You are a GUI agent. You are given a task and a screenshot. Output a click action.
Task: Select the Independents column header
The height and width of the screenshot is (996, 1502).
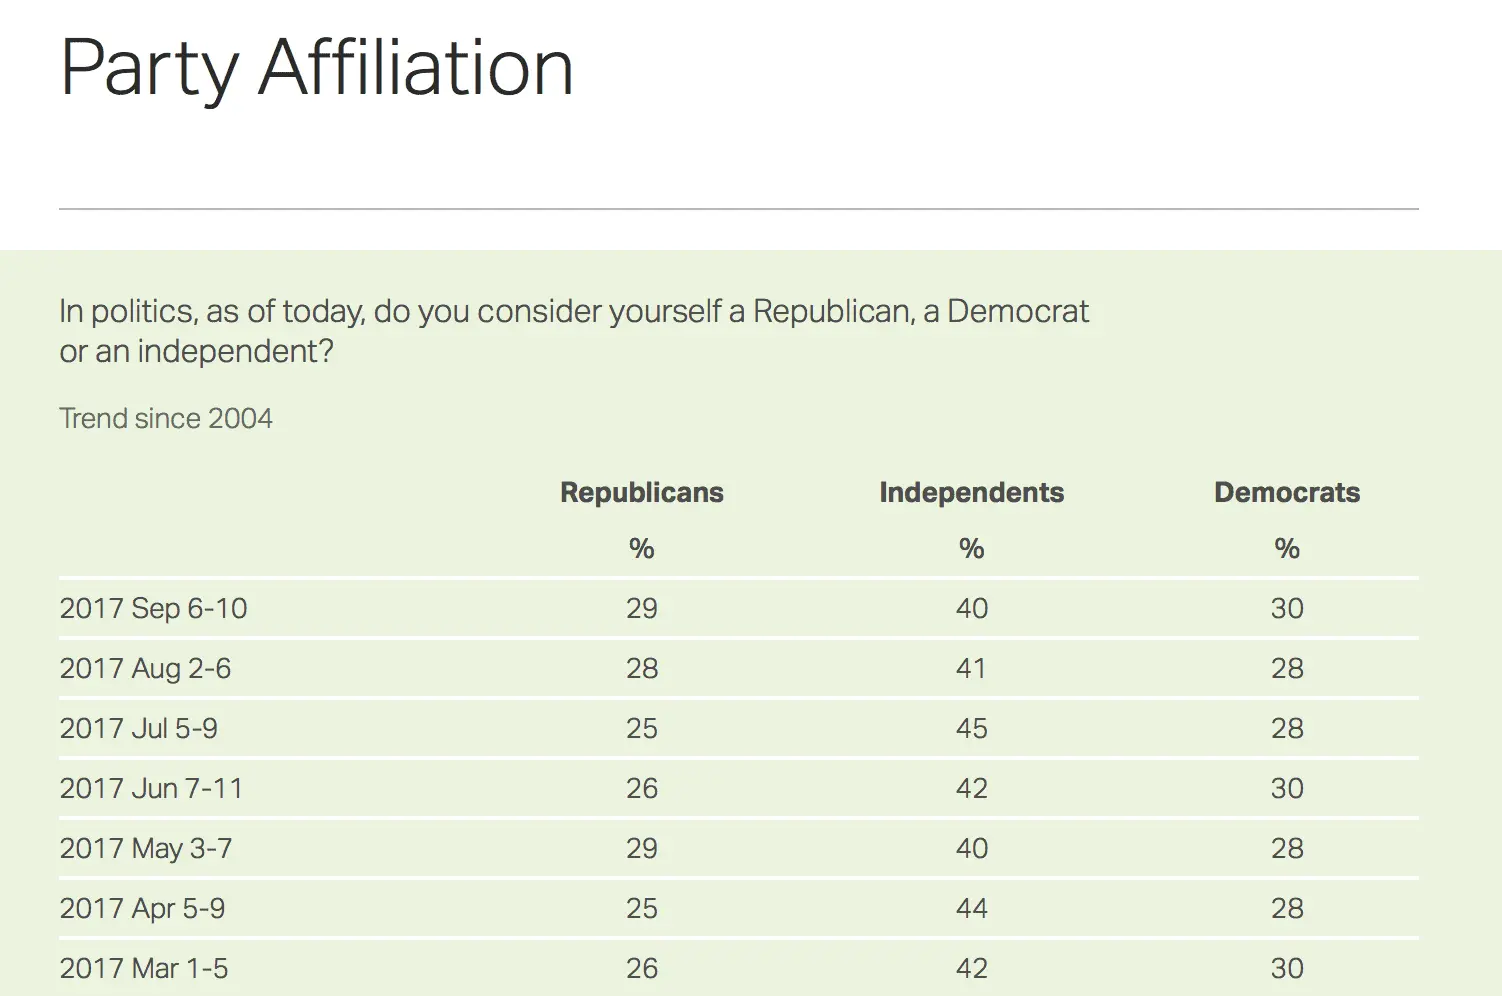click(971, 492)
